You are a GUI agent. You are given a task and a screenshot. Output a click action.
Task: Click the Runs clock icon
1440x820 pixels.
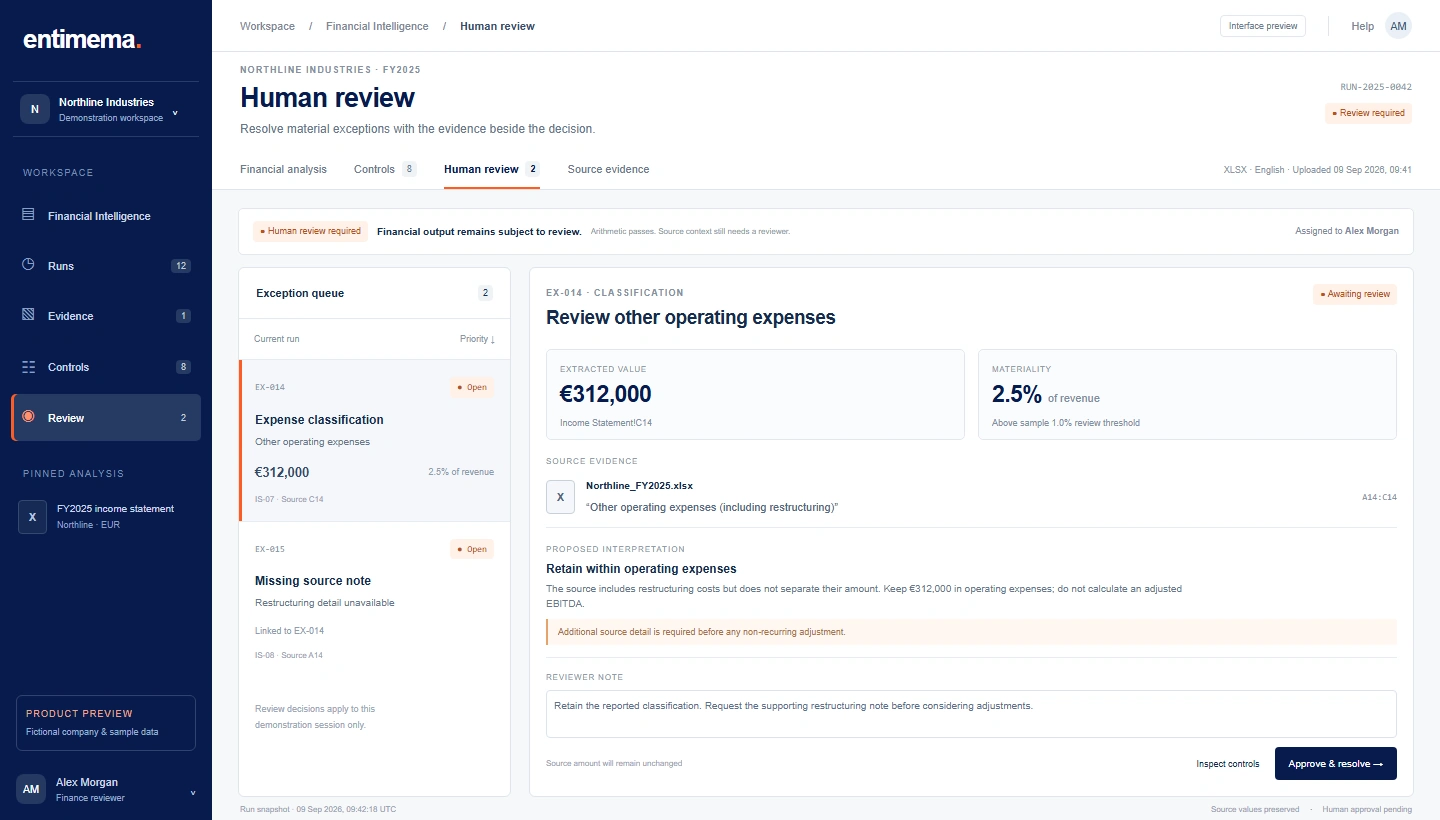28,265
